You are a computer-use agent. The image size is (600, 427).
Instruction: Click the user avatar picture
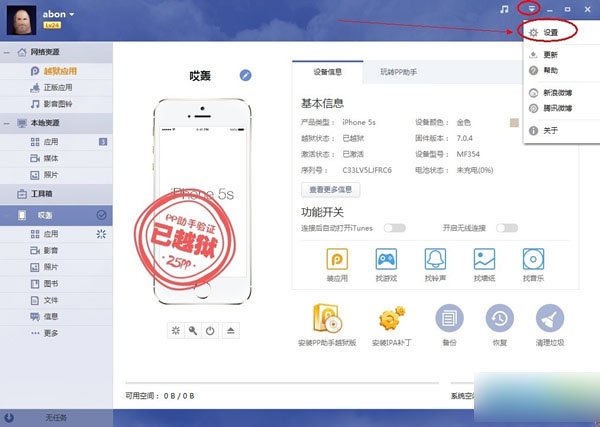coord(21,20)
